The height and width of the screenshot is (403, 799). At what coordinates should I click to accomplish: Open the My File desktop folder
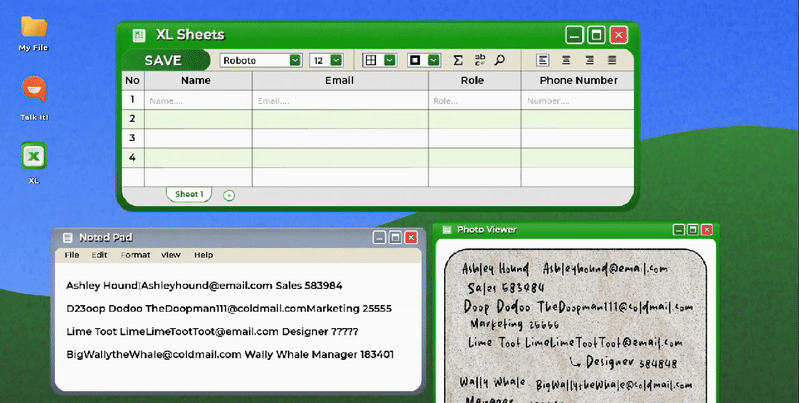(34, 27)
